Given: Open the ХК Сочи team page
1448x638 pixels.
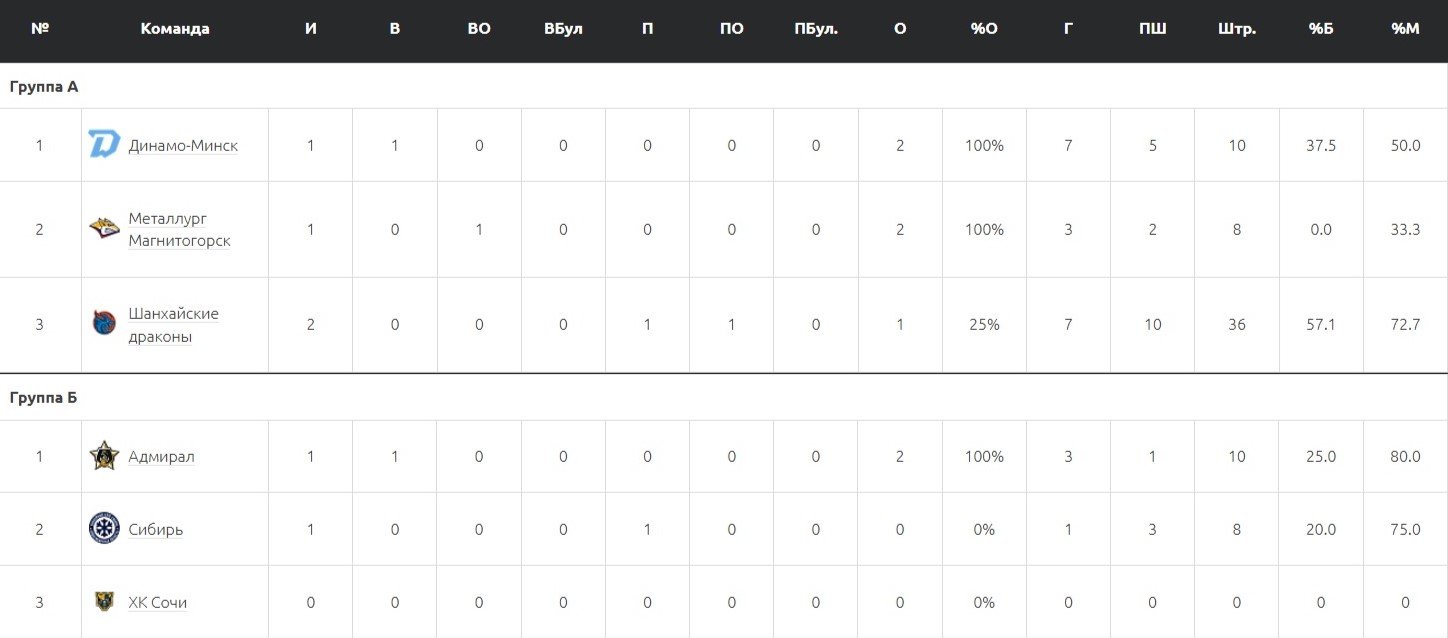Looking at the screenshot, I should (x=157, y=602).
